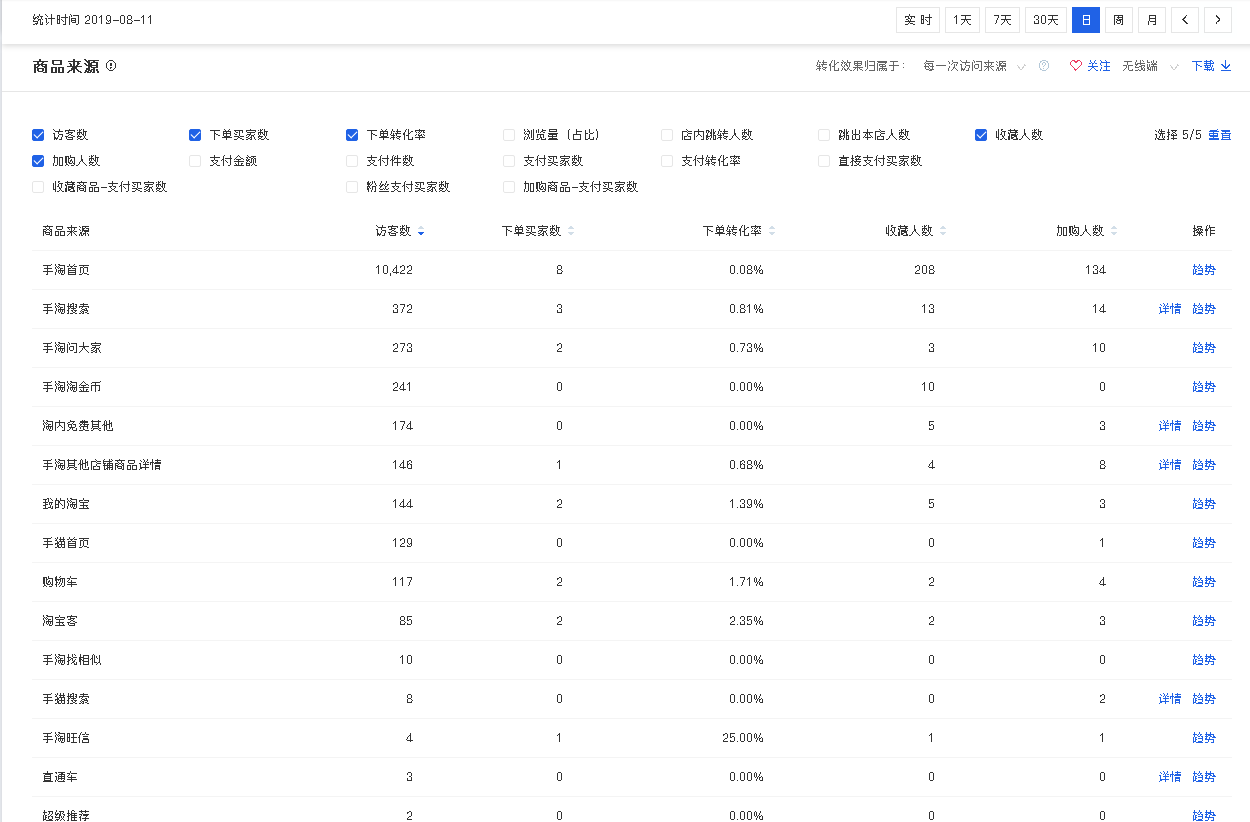
Task: Sort table by 加购人数 sort icon
Action: coord(1114,231)
